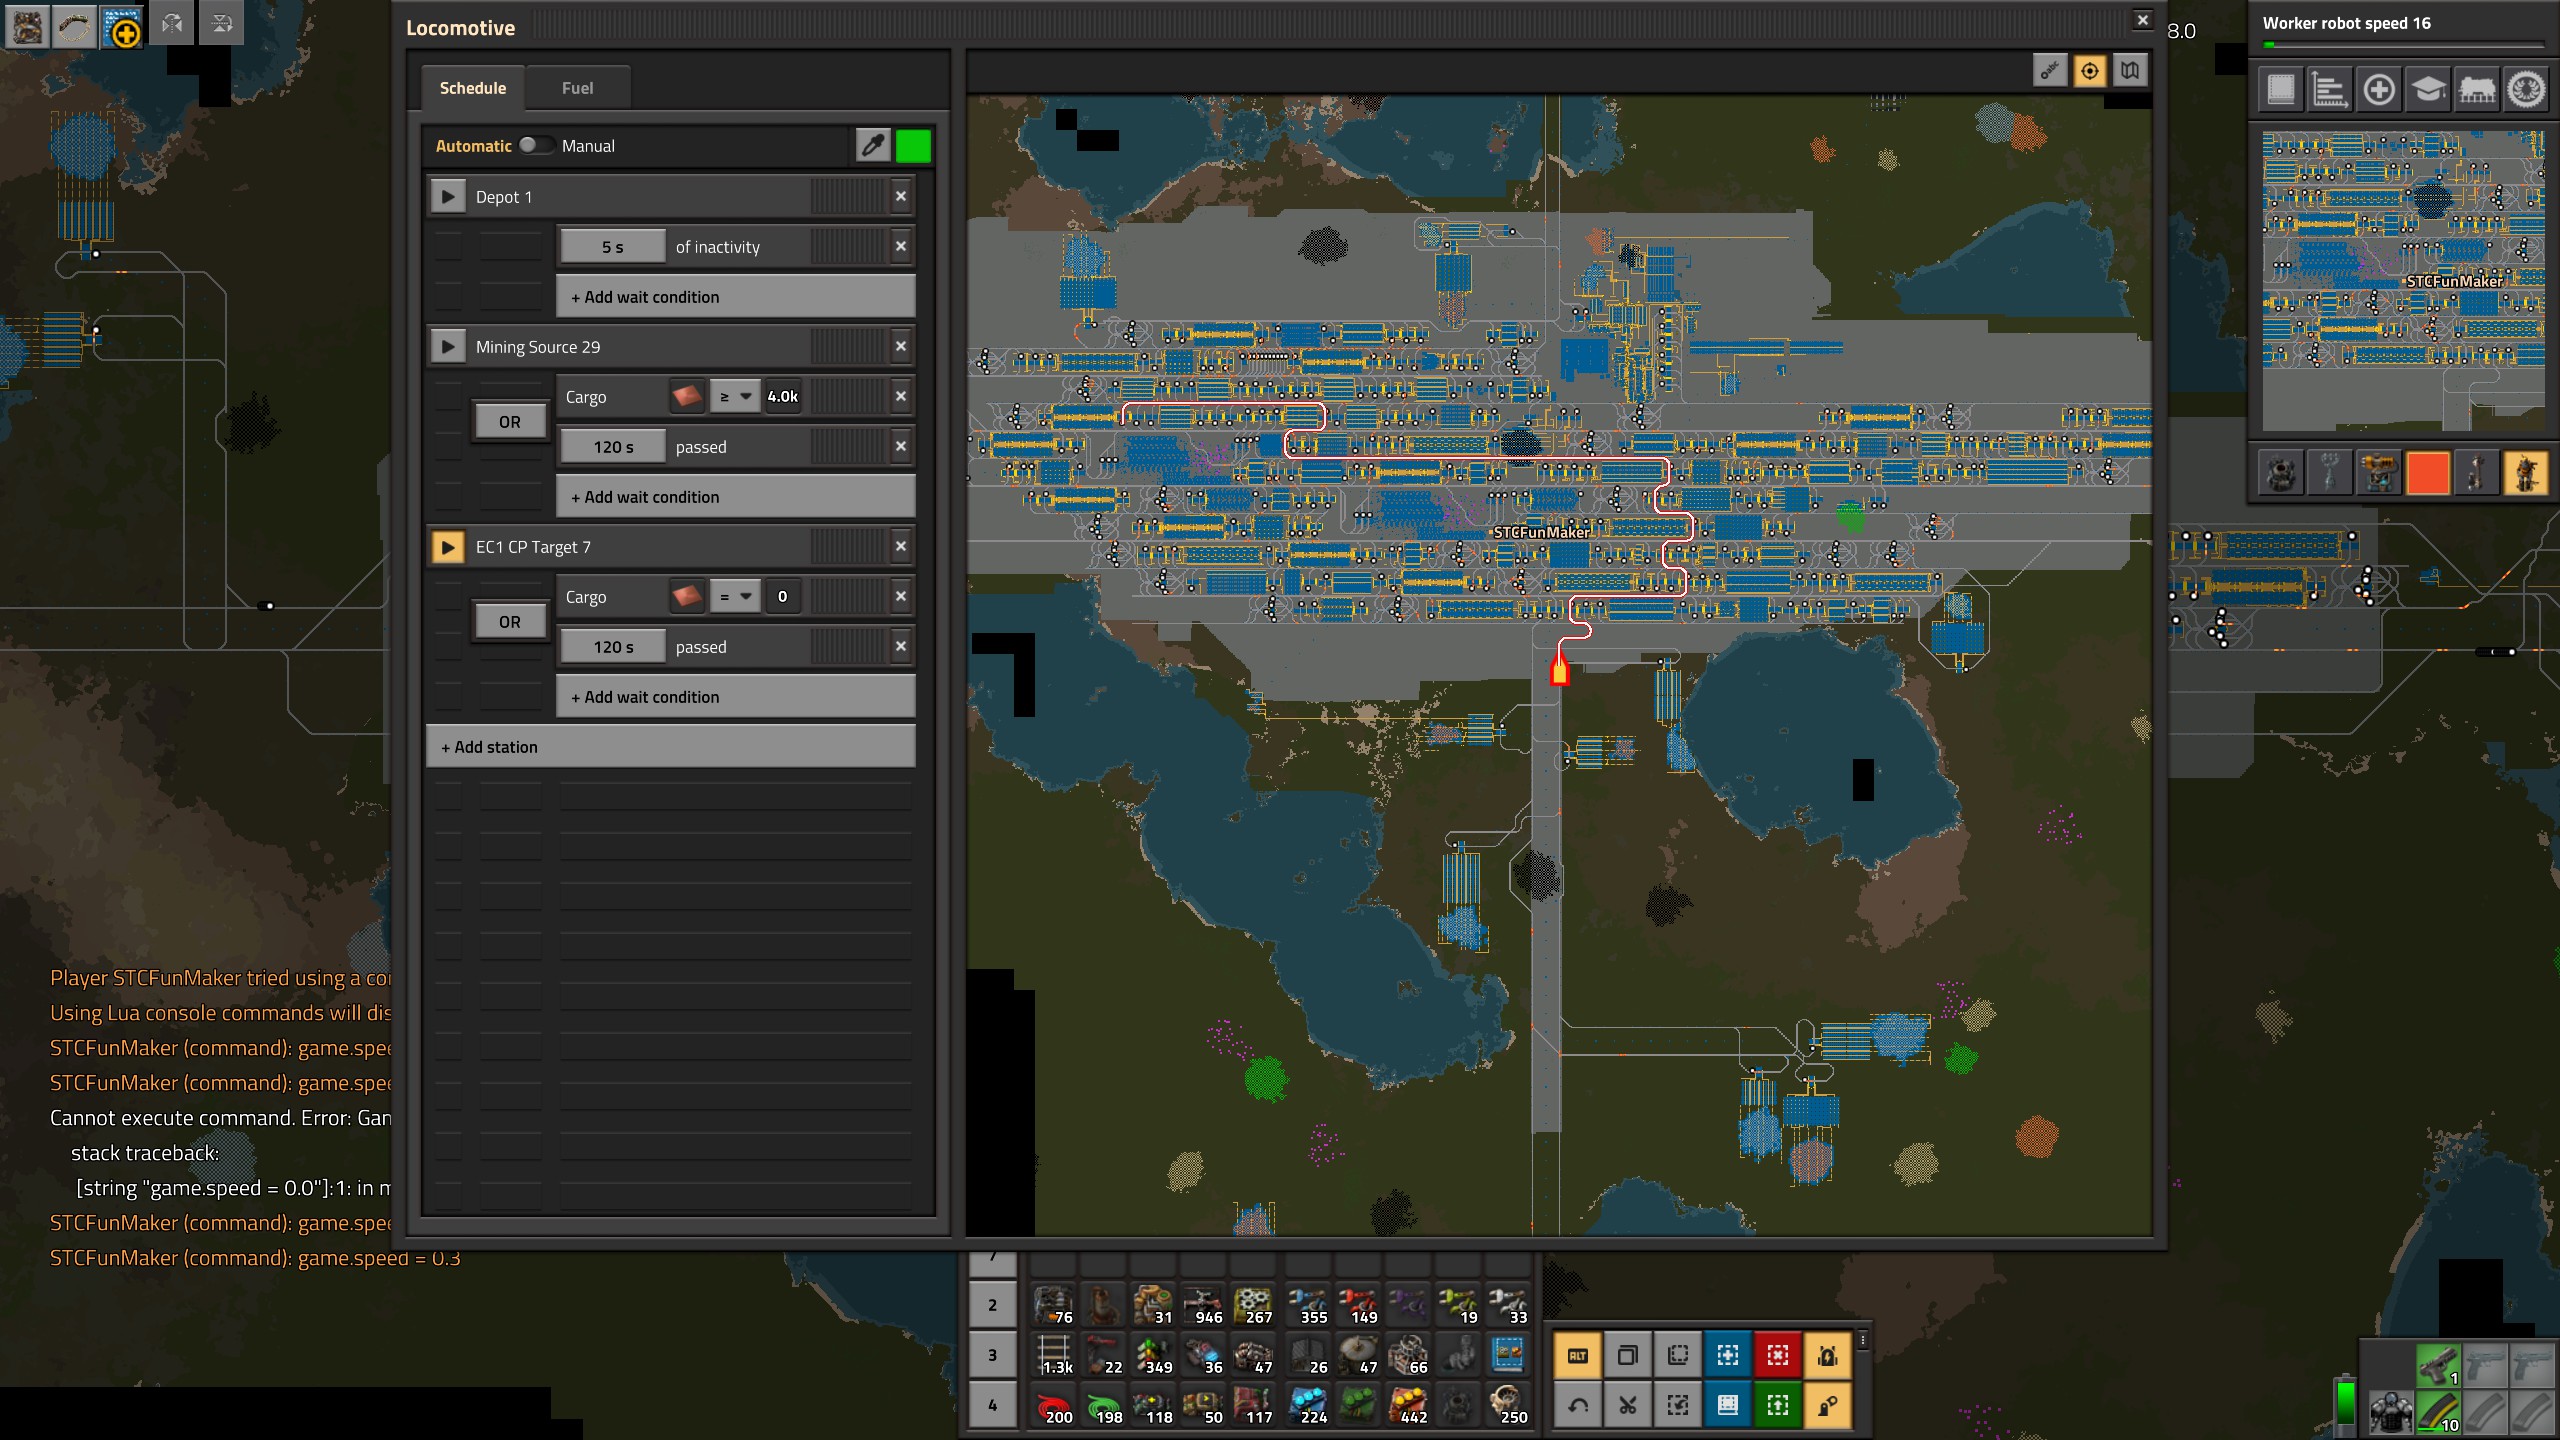Click the eyedropper color picker button

[873, 146]
